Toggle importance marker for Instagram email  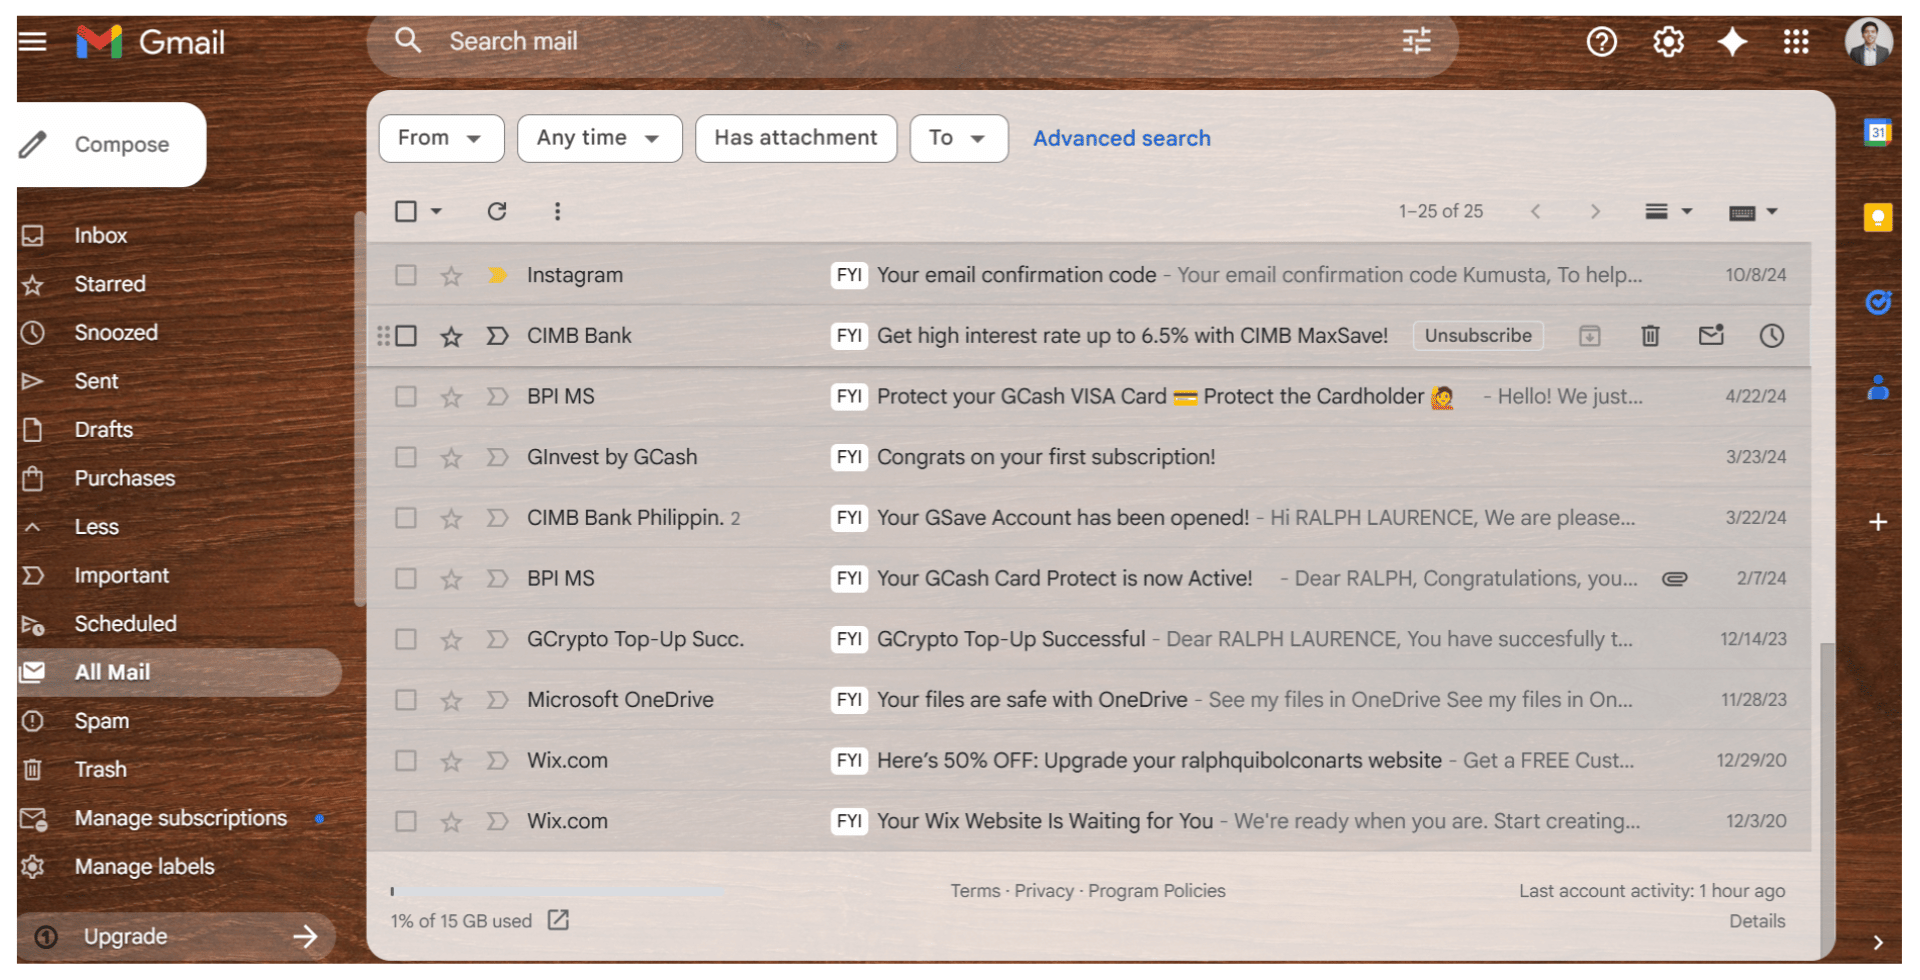pos(497,275)
